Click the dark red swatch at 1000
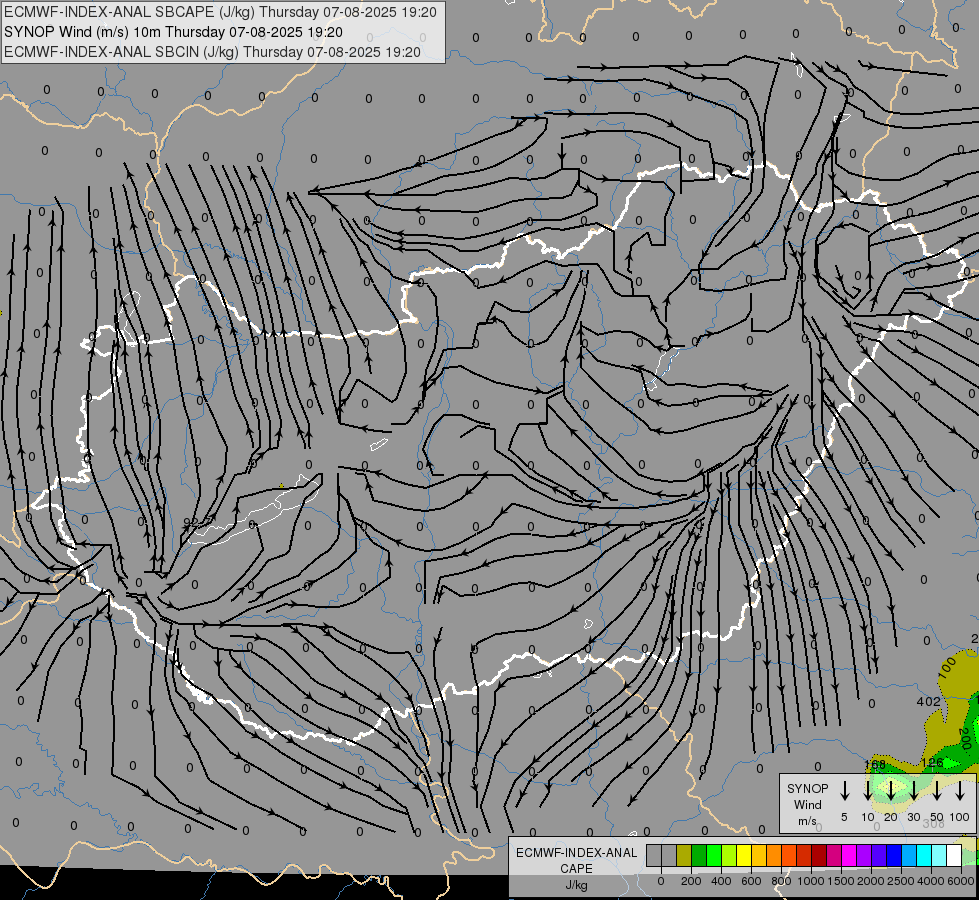 (x=819, y=856)
